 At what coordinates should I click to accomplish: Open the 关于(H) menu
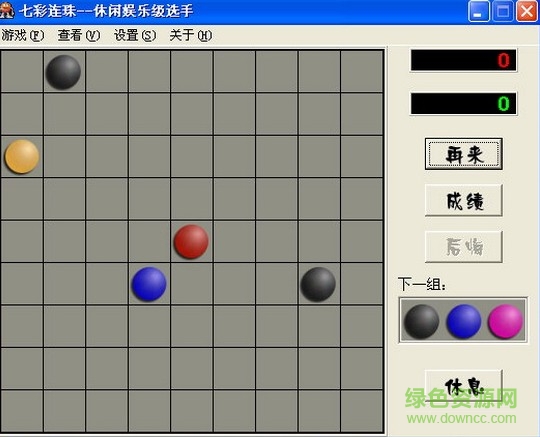[191, 35]
